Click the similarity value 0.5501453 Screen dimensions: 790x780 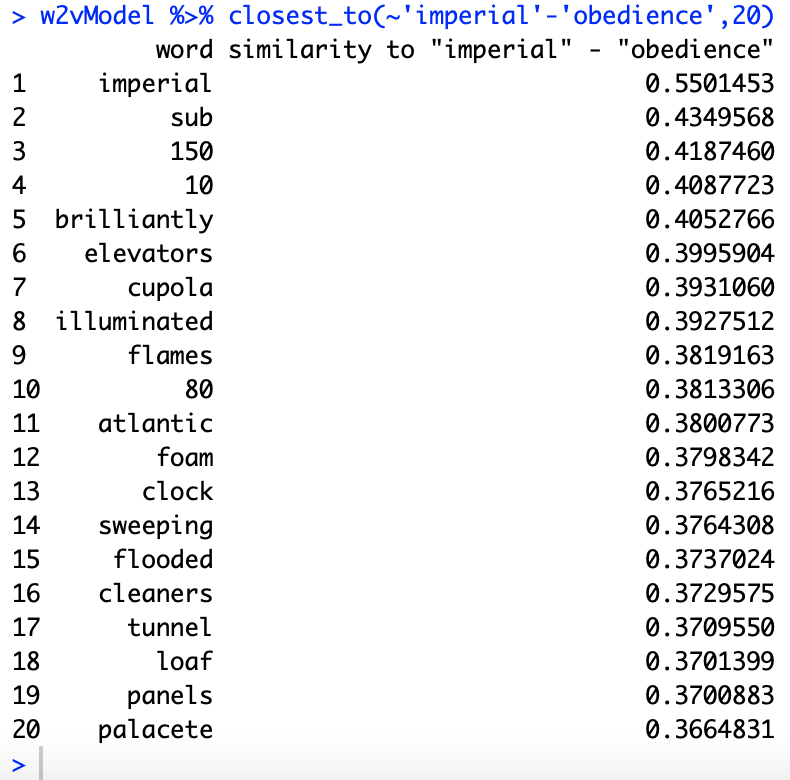(710, 84)
